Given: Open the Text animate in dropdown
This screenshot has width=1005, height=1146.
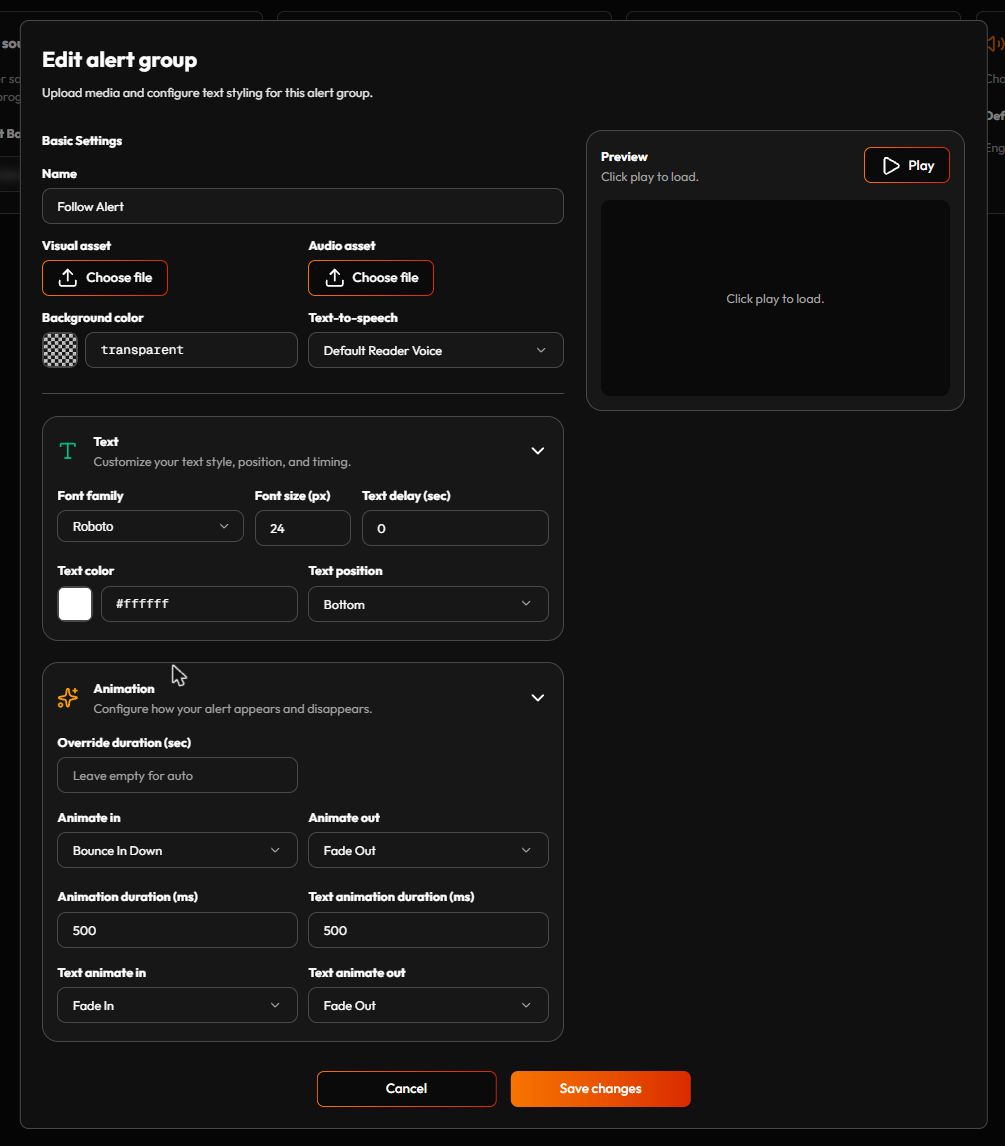Looking at the screenshot, I should pyautogui.click(x=178, y=1005).
